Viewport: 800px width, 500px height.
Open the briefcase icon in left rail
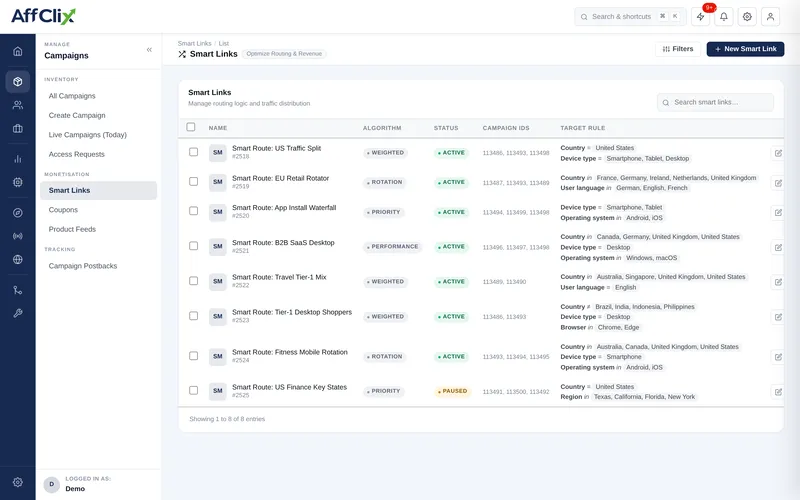[18, 129]
